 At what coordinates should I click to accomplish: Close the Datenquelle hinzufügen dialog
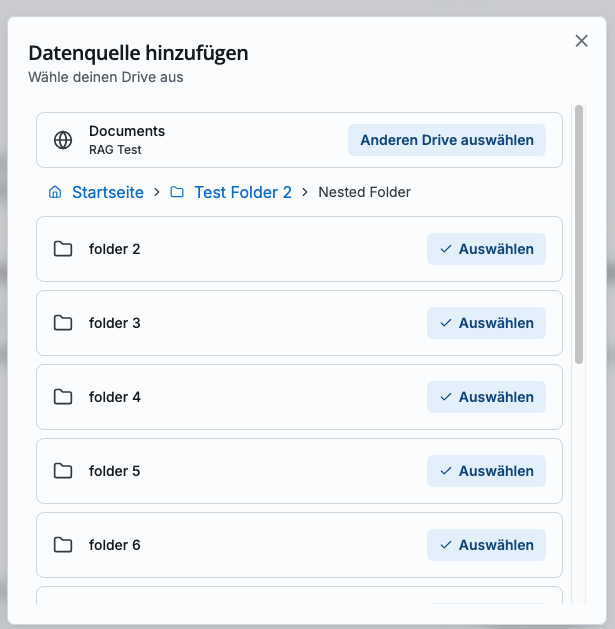click(581, 41)
